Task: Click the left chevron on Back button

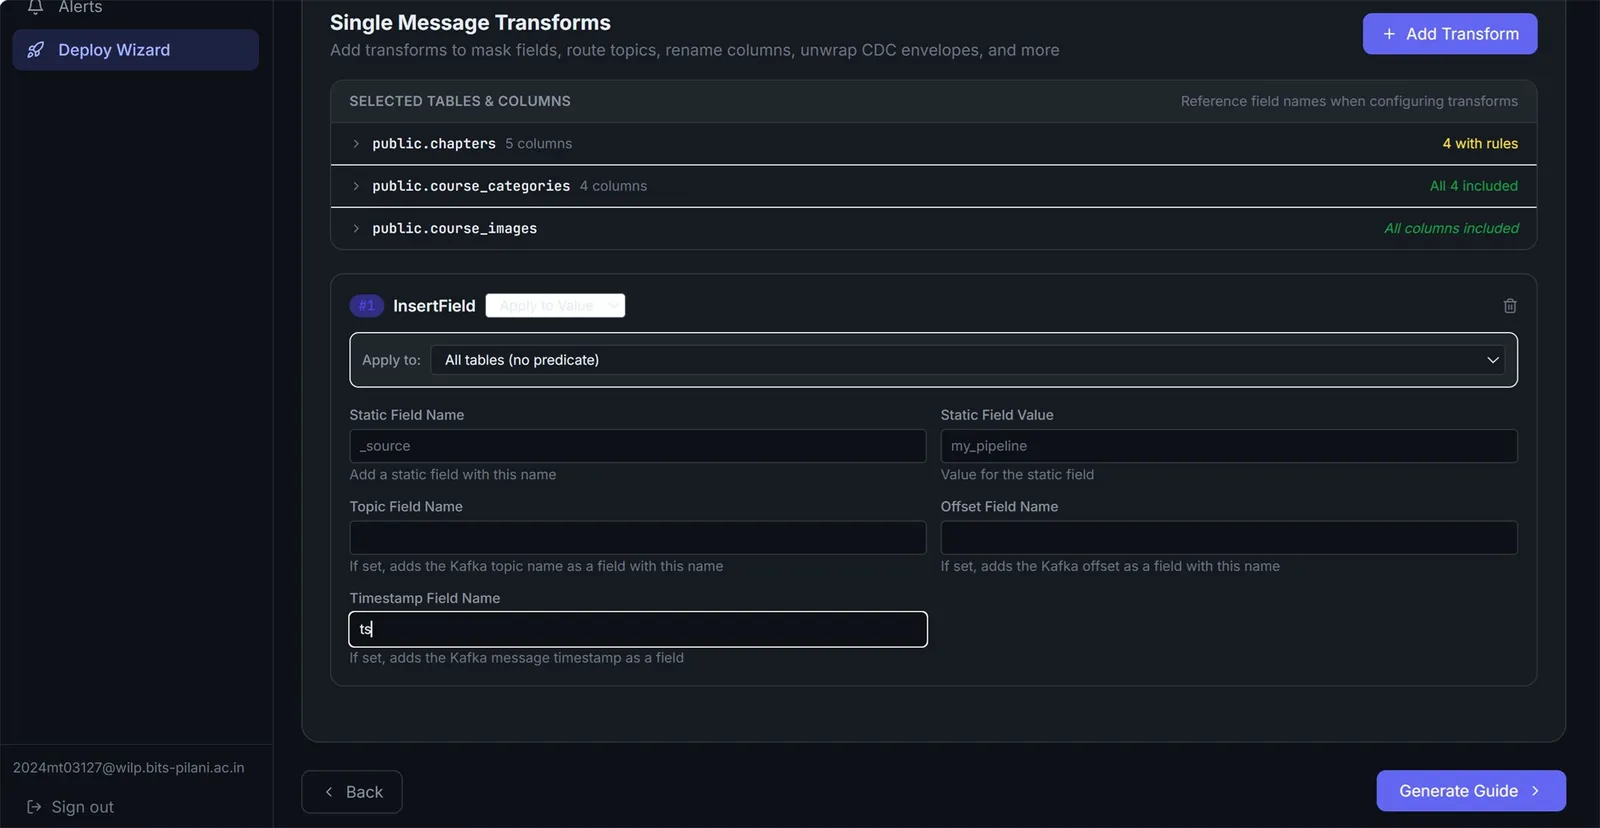Action: [x=329, y=792]
